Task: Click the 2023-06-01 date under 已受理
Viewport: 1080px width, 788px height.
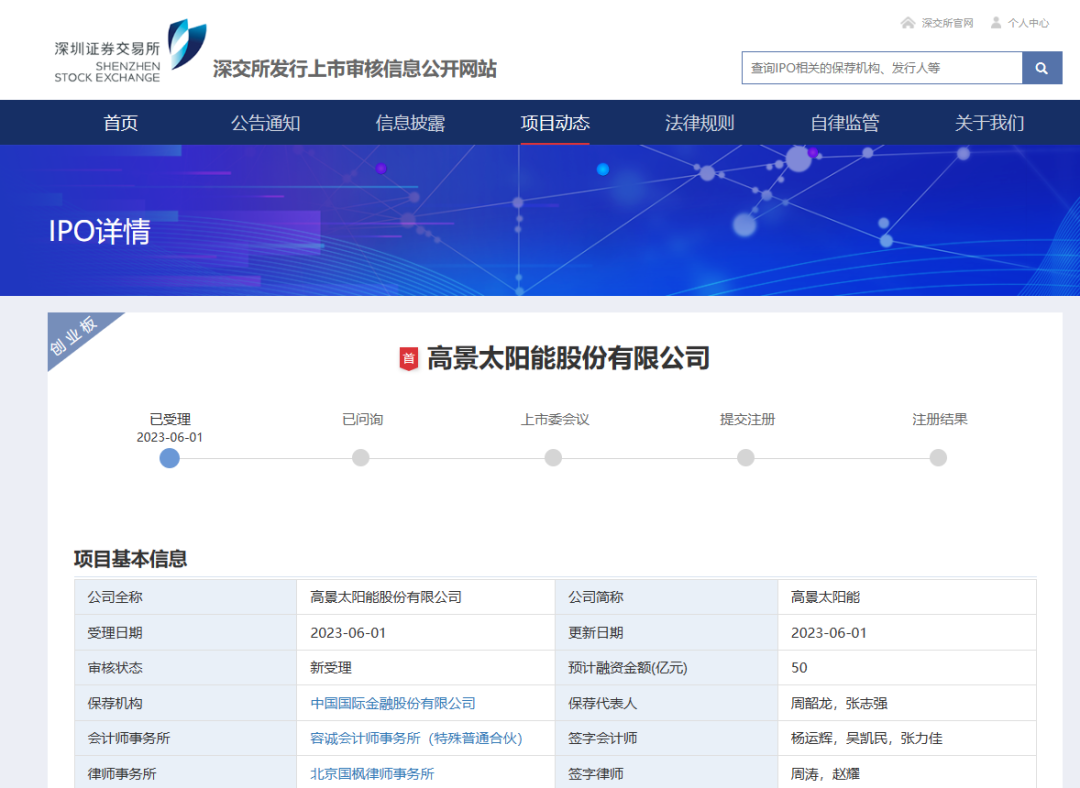Action: (169, 437)
